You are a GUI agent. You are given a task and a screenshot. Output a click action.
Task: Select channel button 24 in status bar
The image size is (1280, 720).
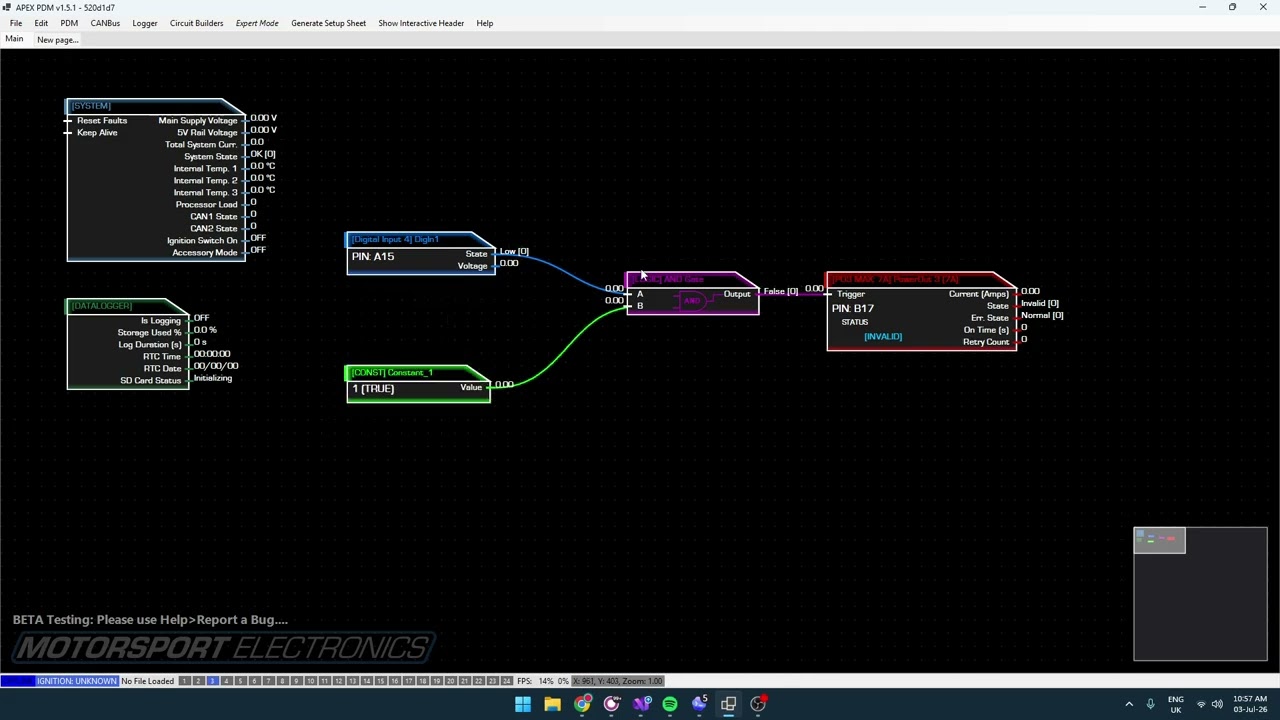(506, 681)
